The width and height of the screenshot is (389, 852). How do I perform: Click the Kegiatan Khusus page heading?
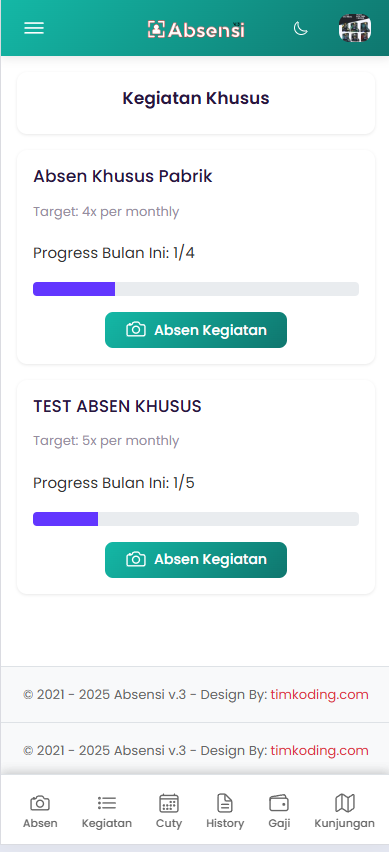point(196,98)
